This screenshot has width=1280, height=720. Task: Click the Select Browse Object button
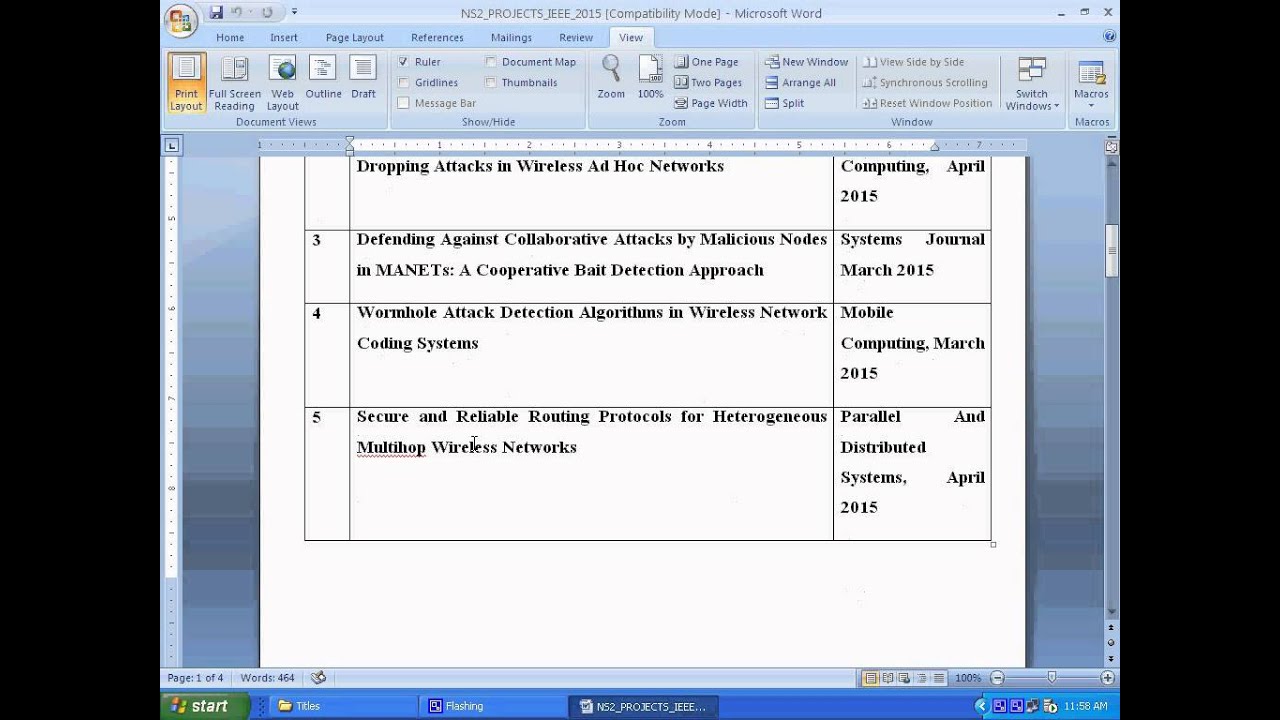coord(1111,643)
